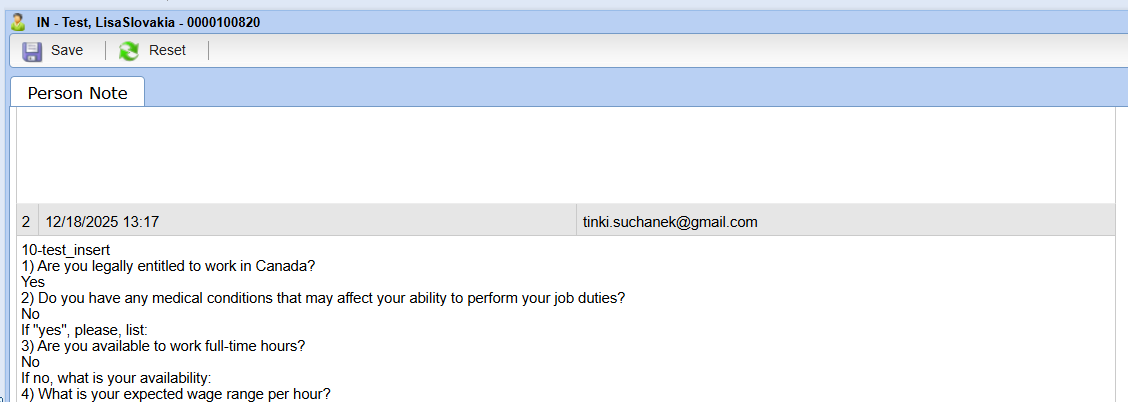Viewport: 1128px width, 402px height.
Task: Click the green arrows Reset icon
Action: click(128, 51)
